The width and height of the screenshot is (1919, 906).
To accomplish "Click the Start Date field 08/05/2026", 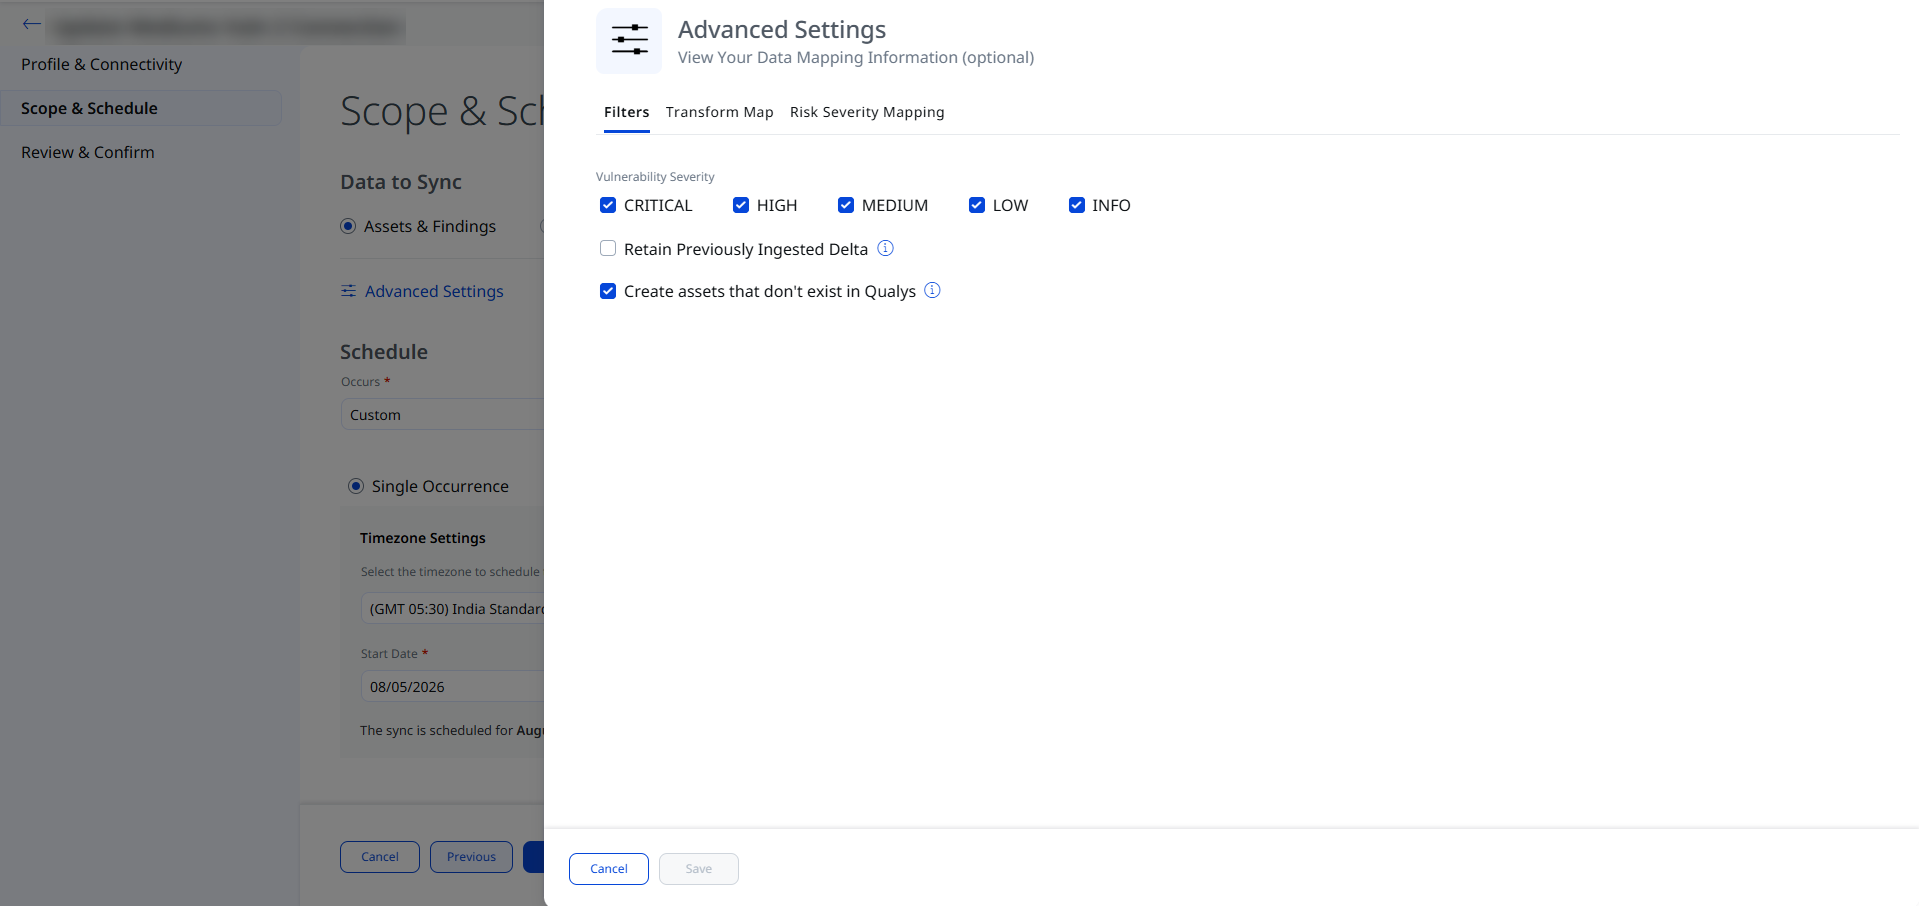I will pos(452,687).
